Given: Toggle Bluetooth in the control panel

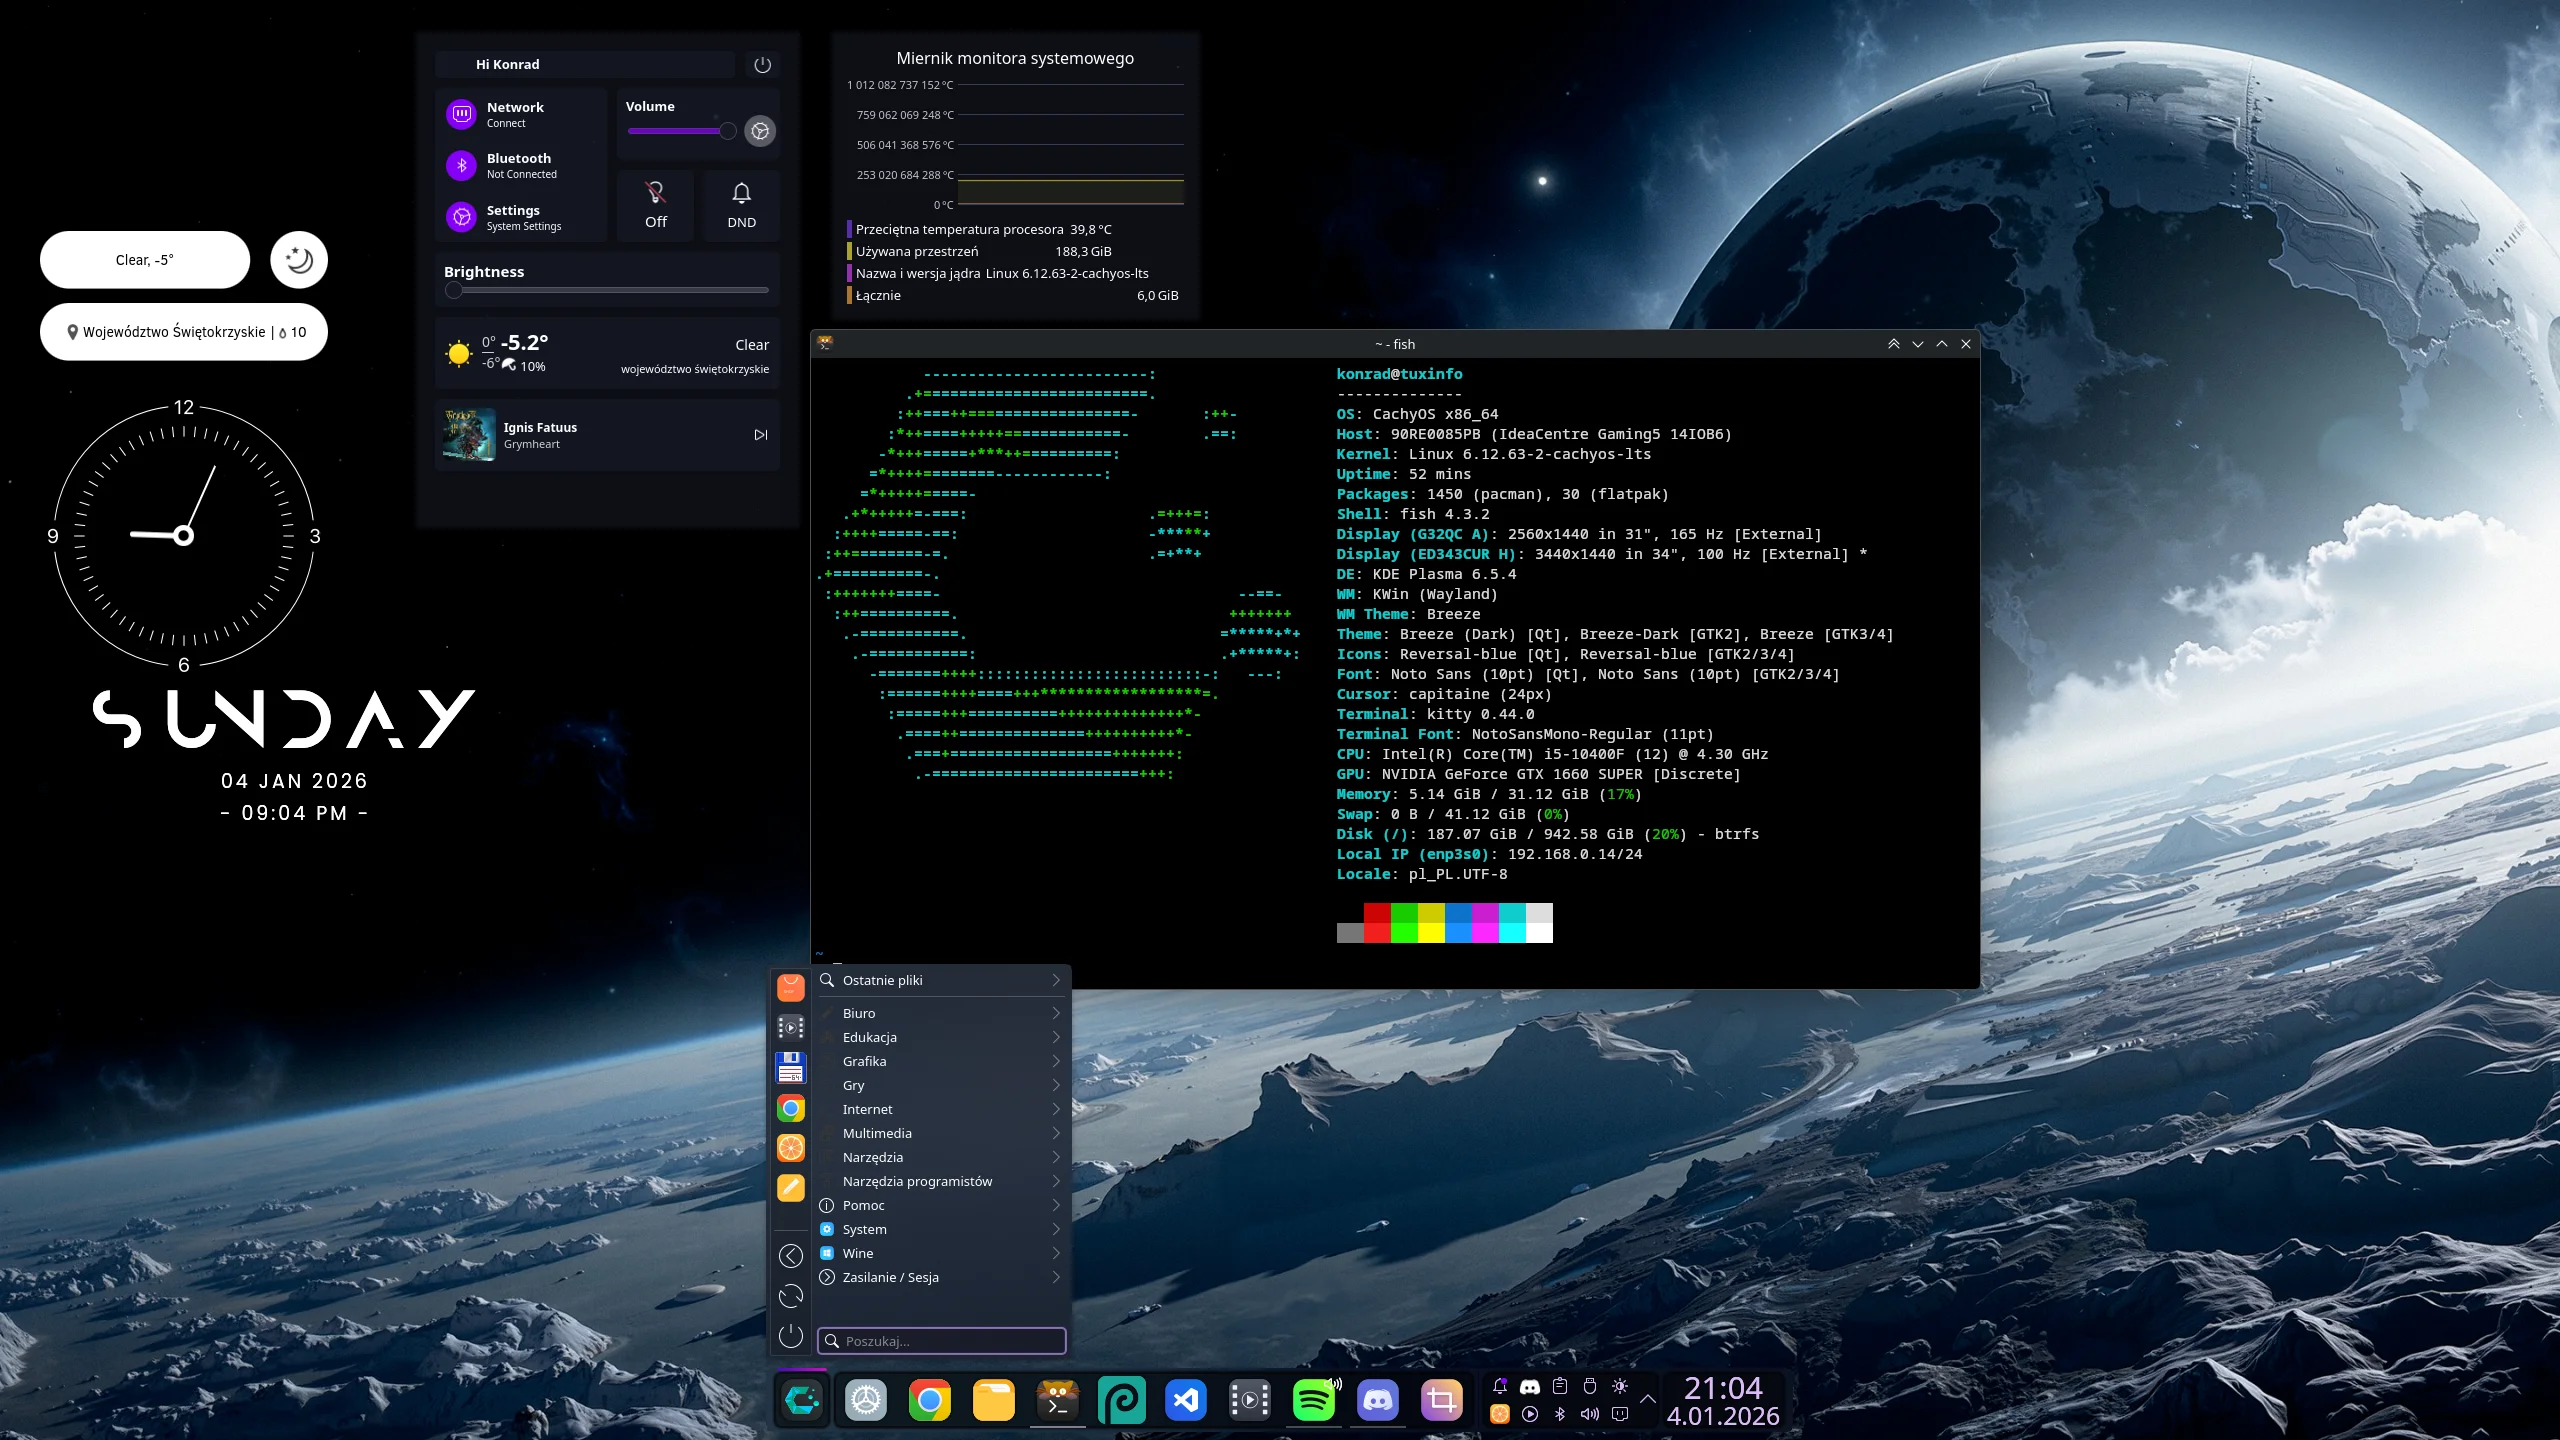Looking at the screenshot, I should pyautogui.click(x=462, y=165).
